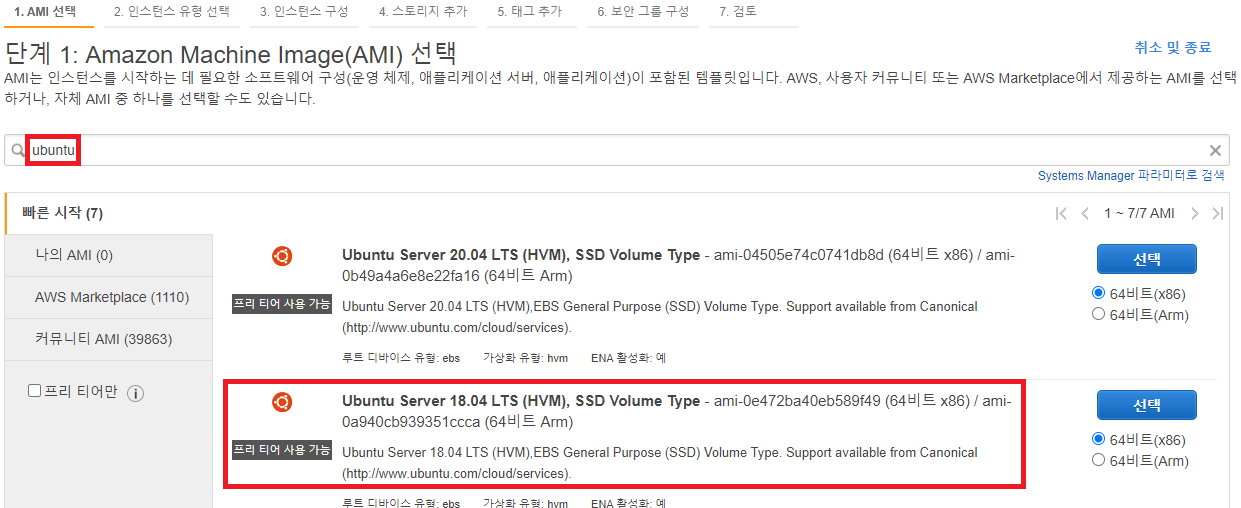Open the 5. 태그 추가 tab
Viewport: 1241px width, 508px height.
point(530,12)
